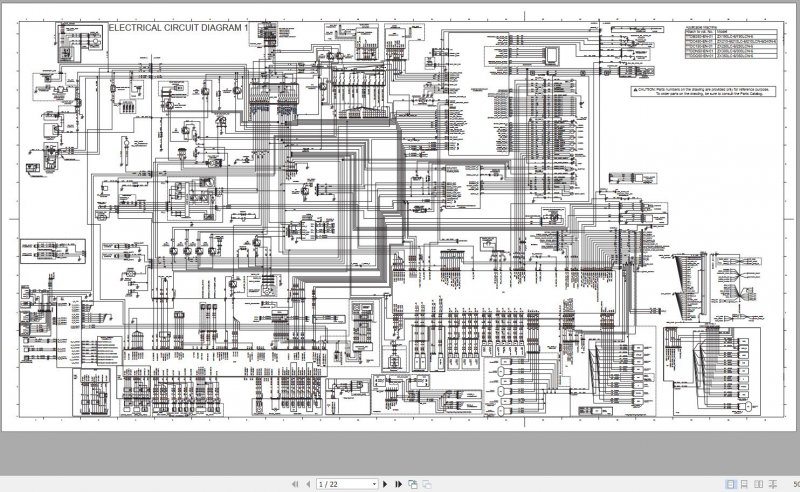Screen dimensions: 800x492
Task: Select continuous facing pages layout
Action: click(x=773, y=484)
